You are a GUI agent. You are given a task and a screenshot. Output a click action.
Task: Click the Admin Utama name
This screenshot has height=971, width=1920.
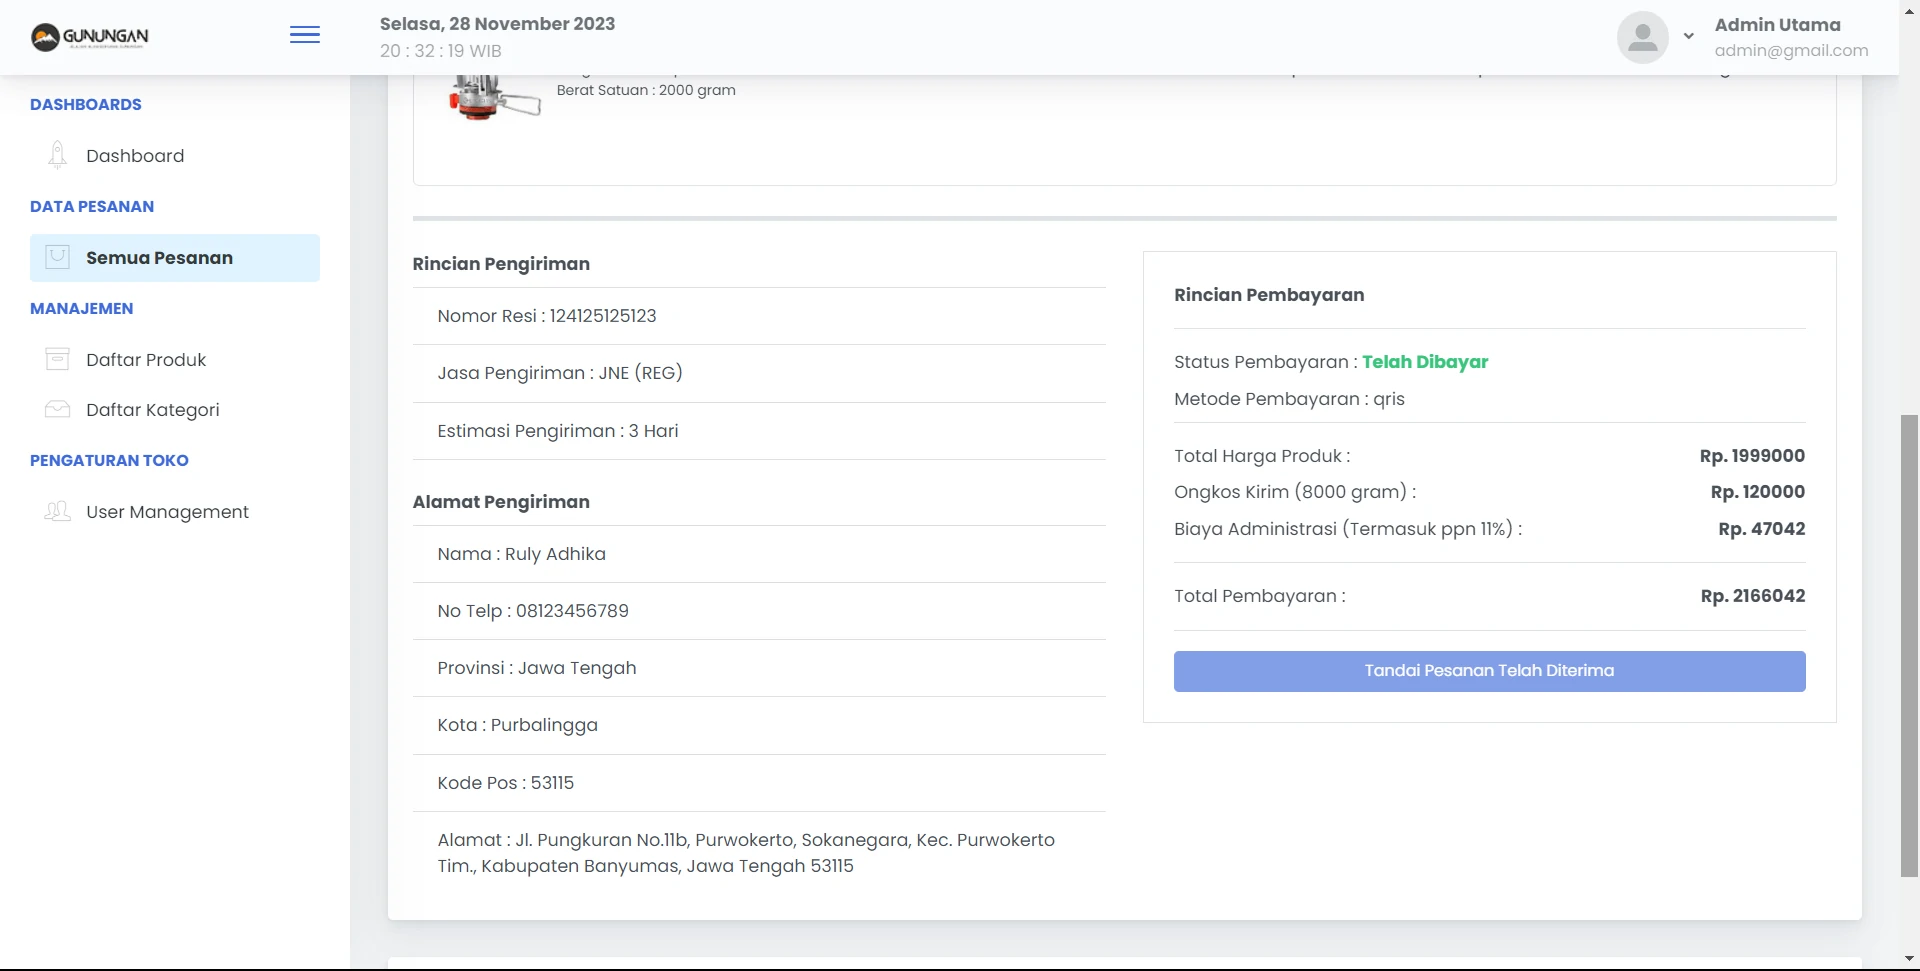pyautogui.click(x=1777, y=25)
